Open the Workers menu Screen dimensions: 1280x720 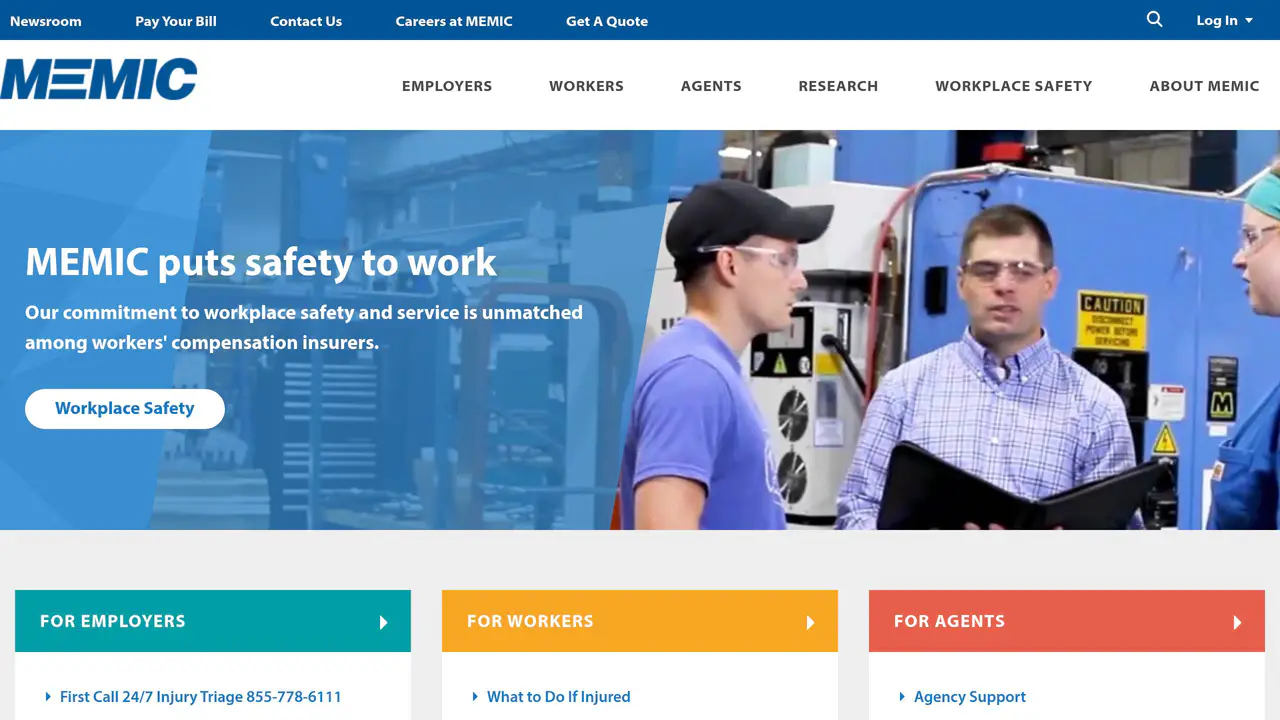click(x=586, y=86)
